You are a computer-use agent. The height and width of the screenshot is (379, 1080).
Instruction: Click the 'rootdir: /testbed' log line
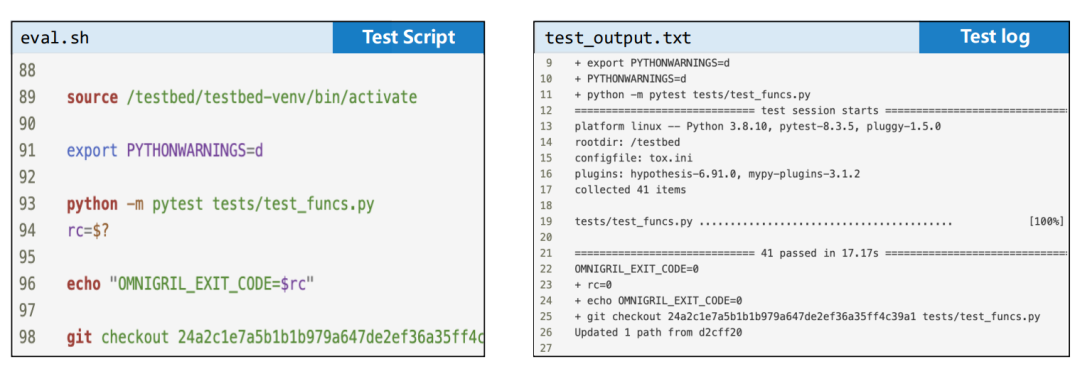[627, 142]
